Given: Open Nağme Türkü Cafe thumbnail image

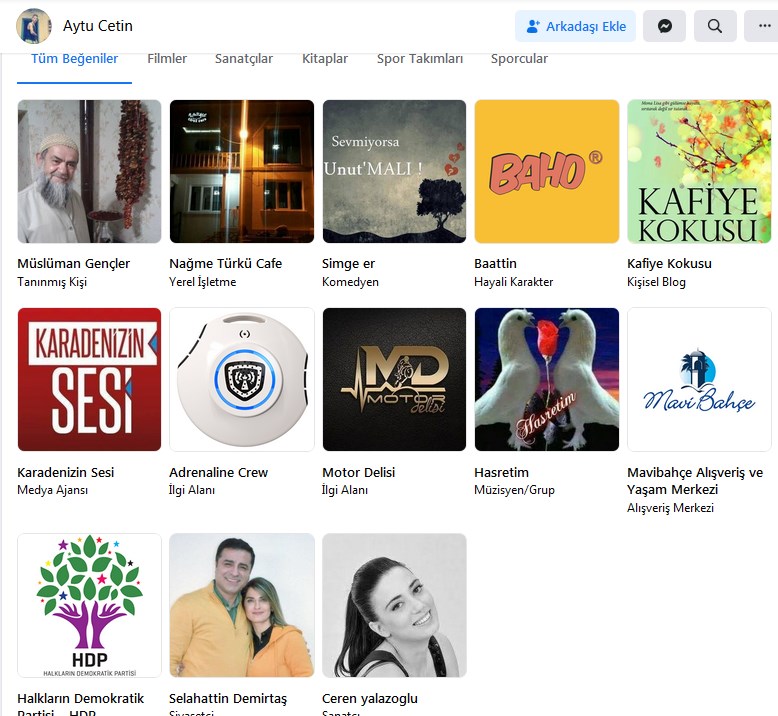Looking at the screenshot, I should click(x=242, y=171).
